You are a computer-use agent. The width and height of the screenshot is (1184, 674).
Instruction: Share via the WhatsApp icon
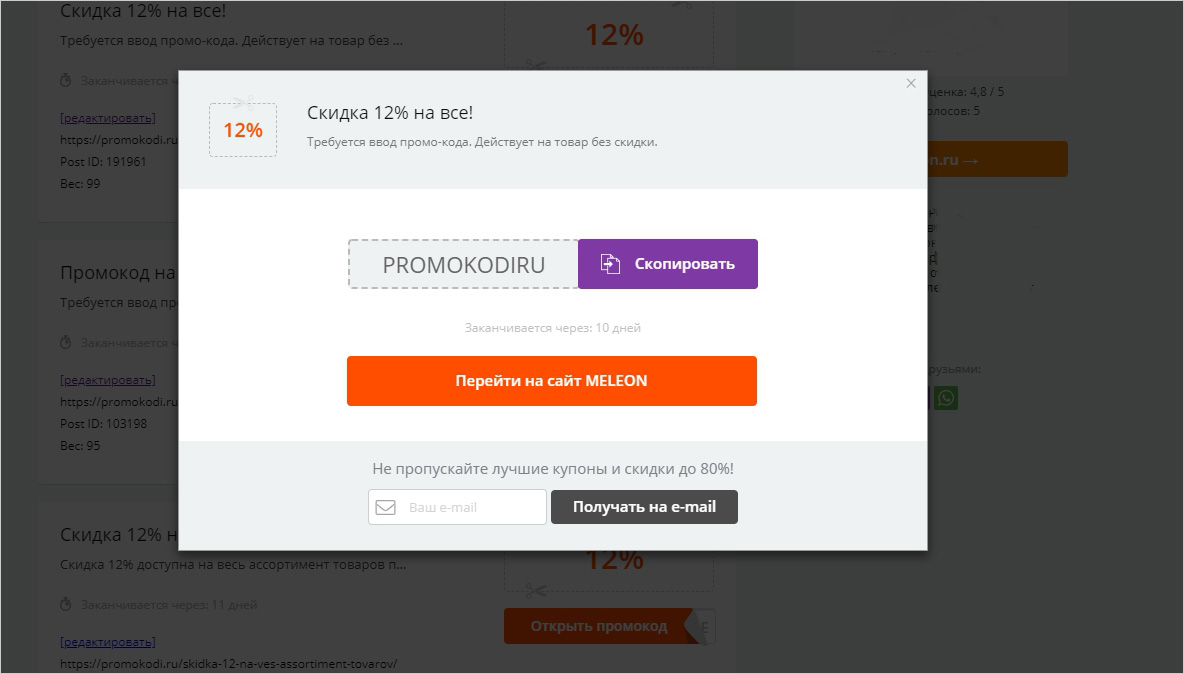(945, 398)
